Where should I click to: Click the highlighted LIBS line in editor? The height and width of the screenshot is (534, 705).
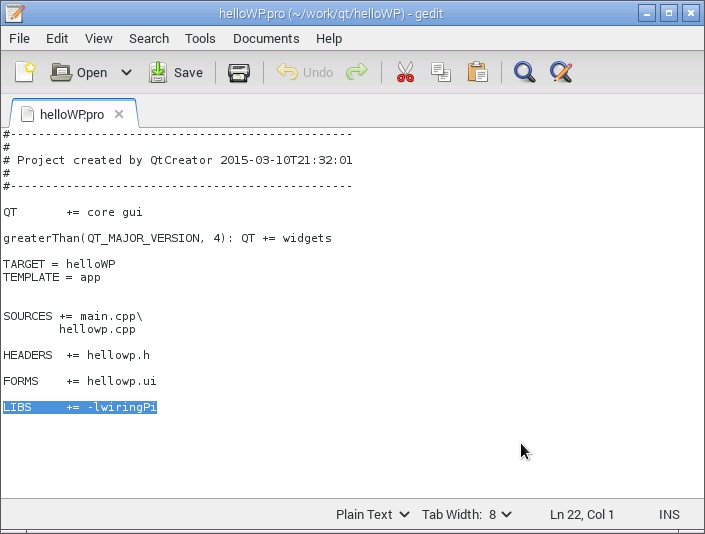pyautogui.click(x=80, y=407)
